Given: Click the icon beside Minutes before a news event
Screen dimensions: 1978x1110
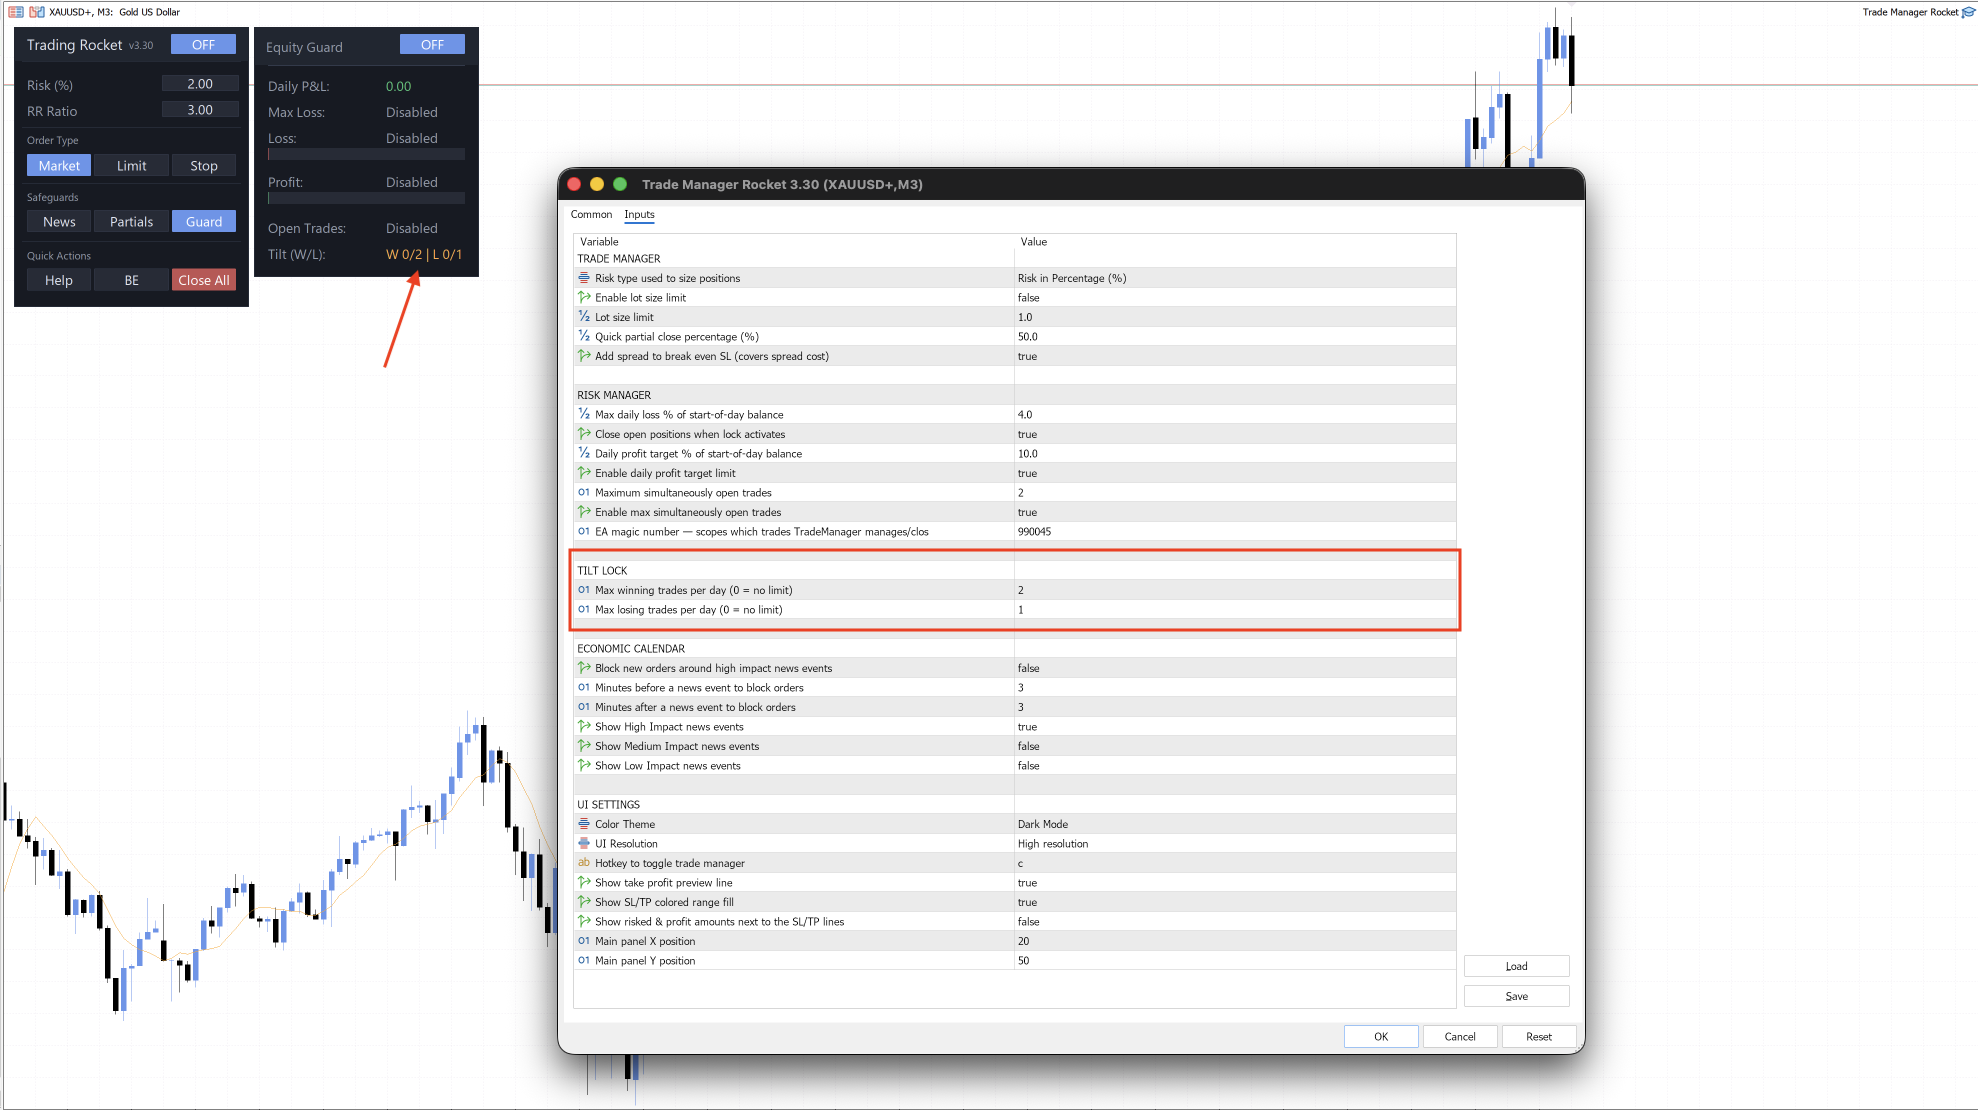Looking at the screenshot, I should pos(584,687).
